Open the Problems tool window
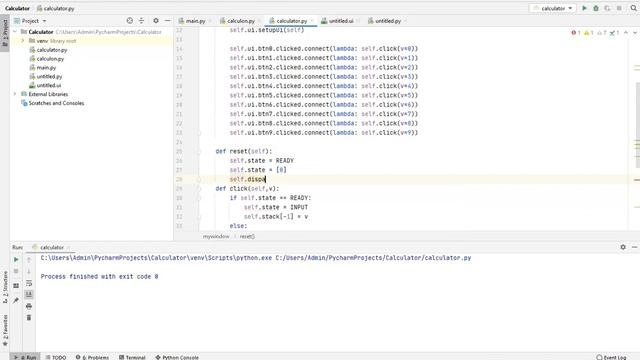 tap(92, 357)
